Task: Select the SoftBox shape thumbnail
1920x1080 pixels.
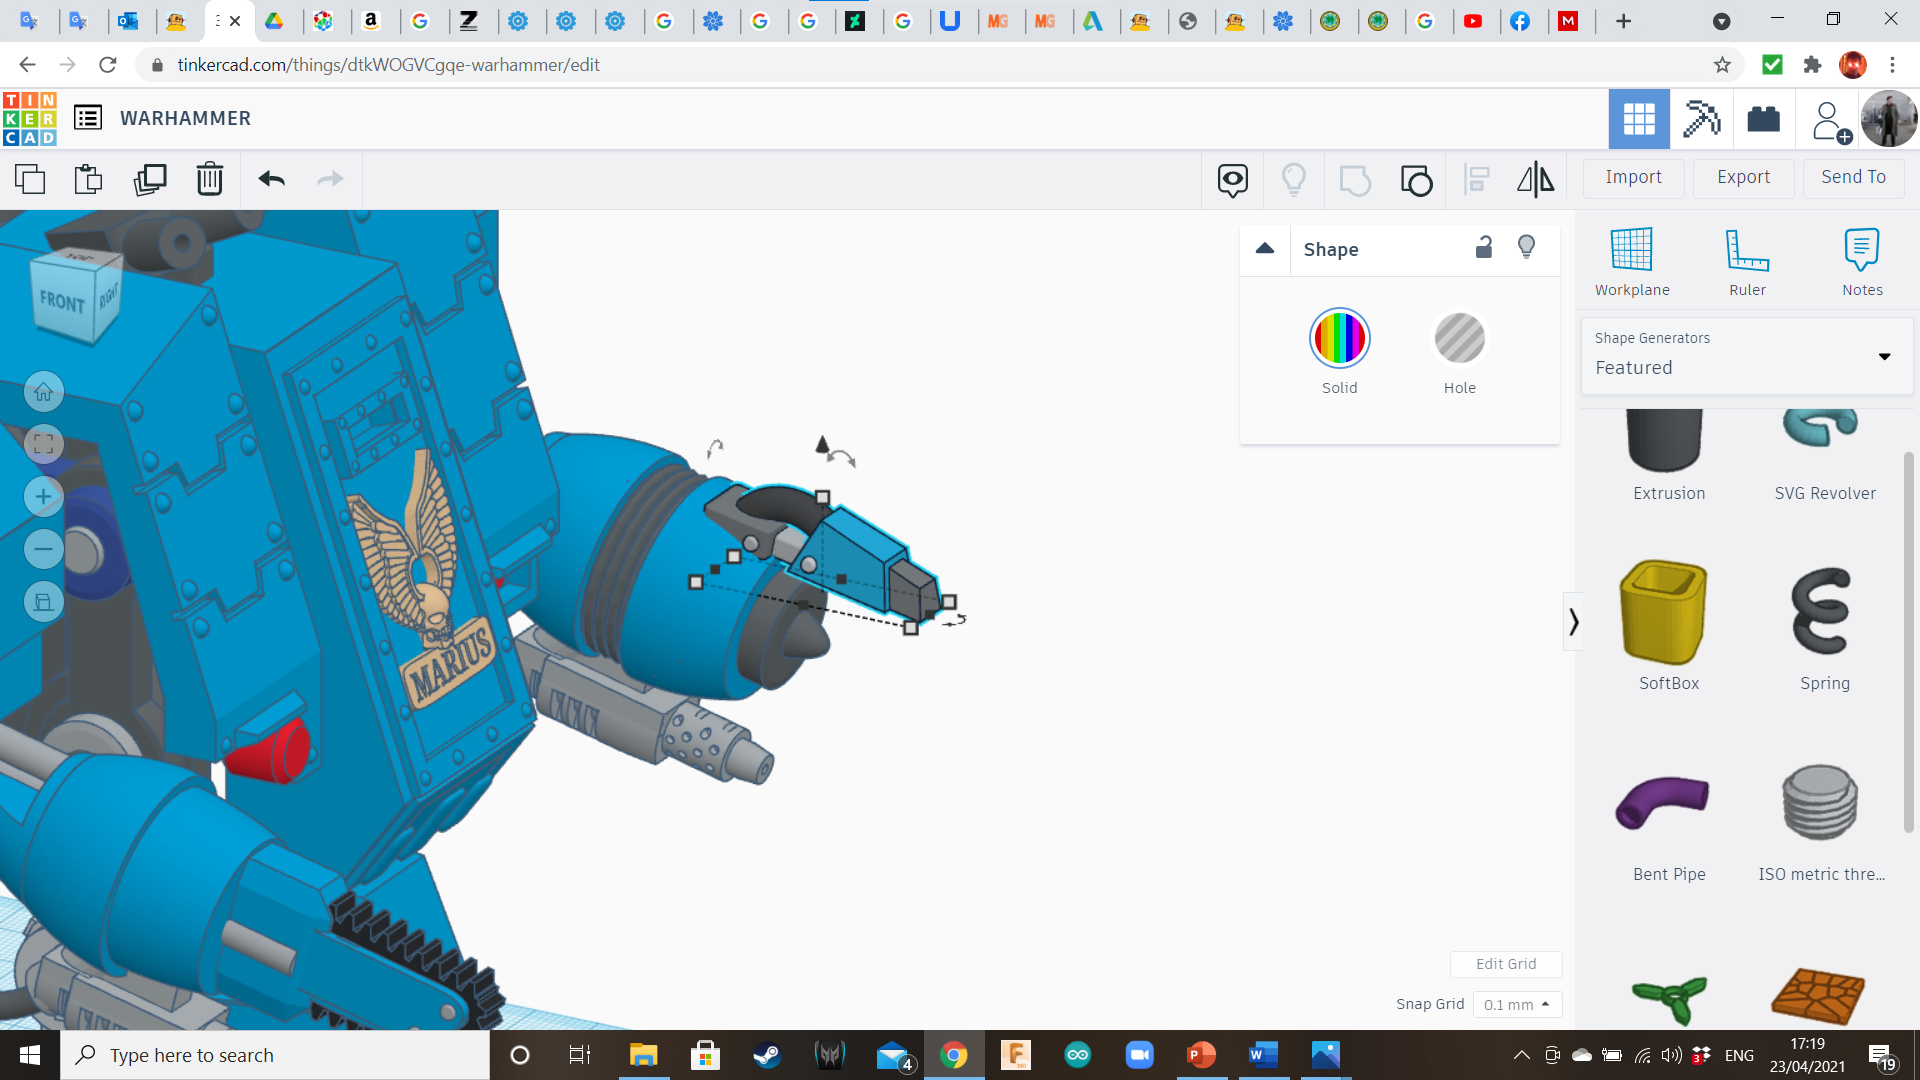Action: (x=1667, y=613)
